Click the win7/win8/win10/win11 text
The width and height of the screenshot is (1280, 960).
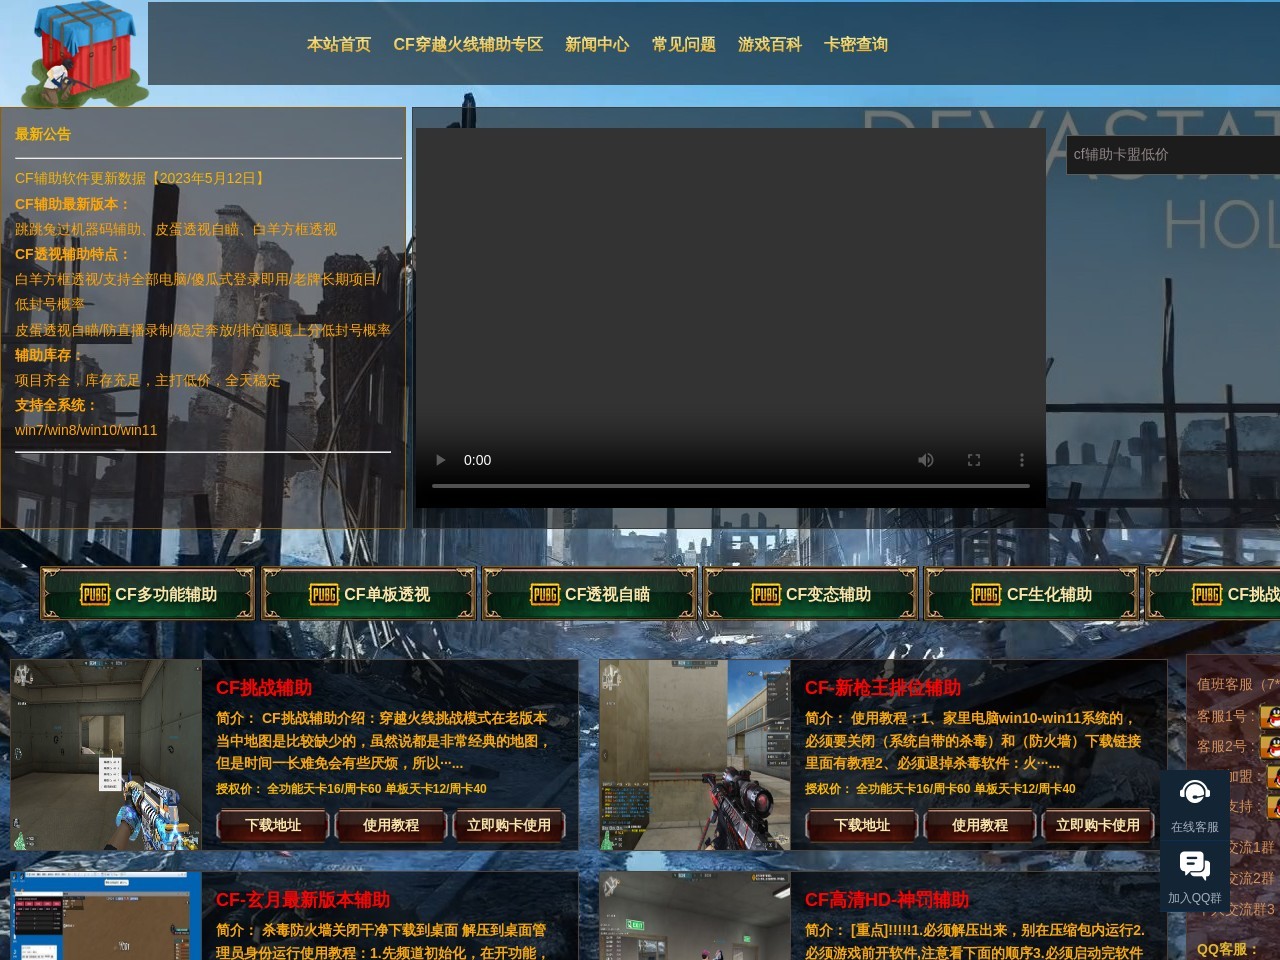[86, 430]
